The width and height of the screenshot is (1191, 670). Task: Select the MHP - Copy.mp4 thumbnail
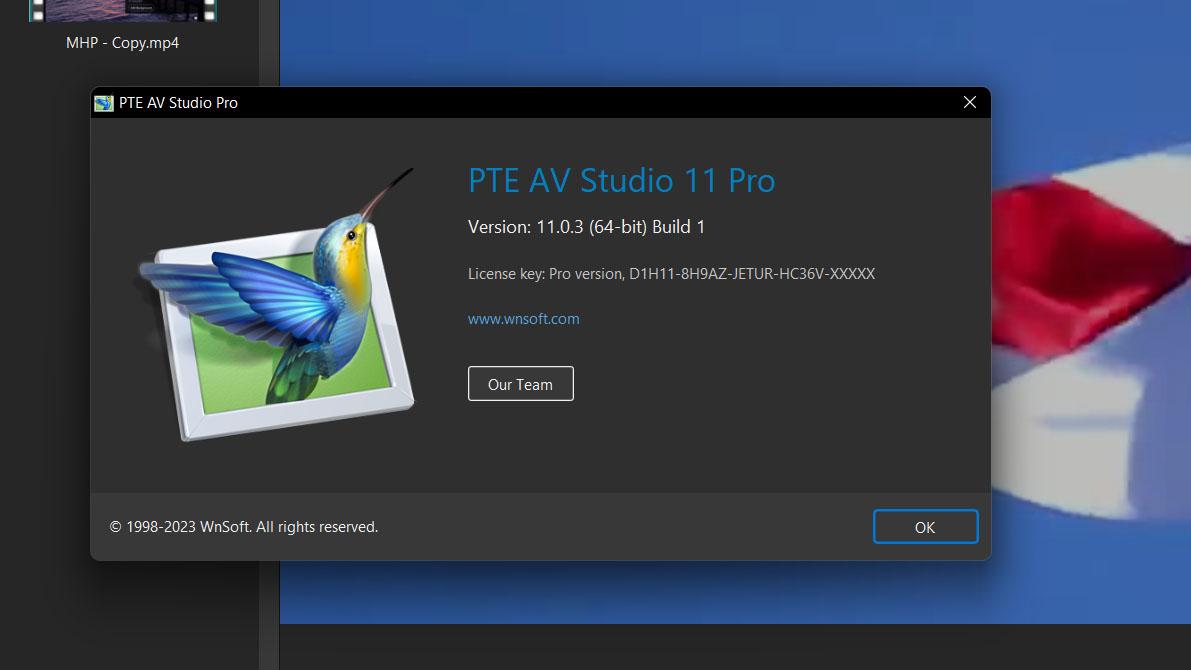pos(123,11)
